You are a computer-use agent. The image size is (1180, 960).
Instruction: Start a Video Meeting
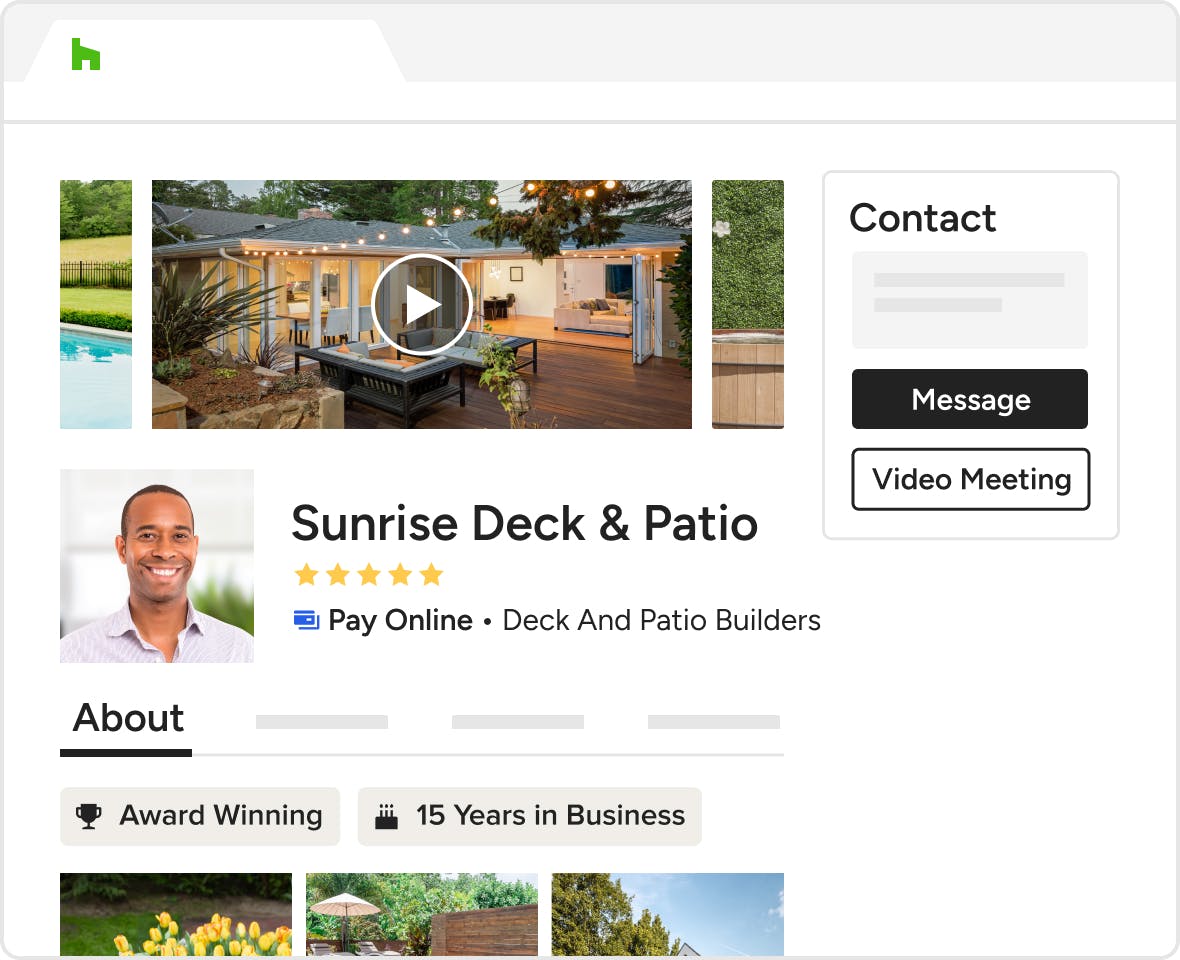970,480
